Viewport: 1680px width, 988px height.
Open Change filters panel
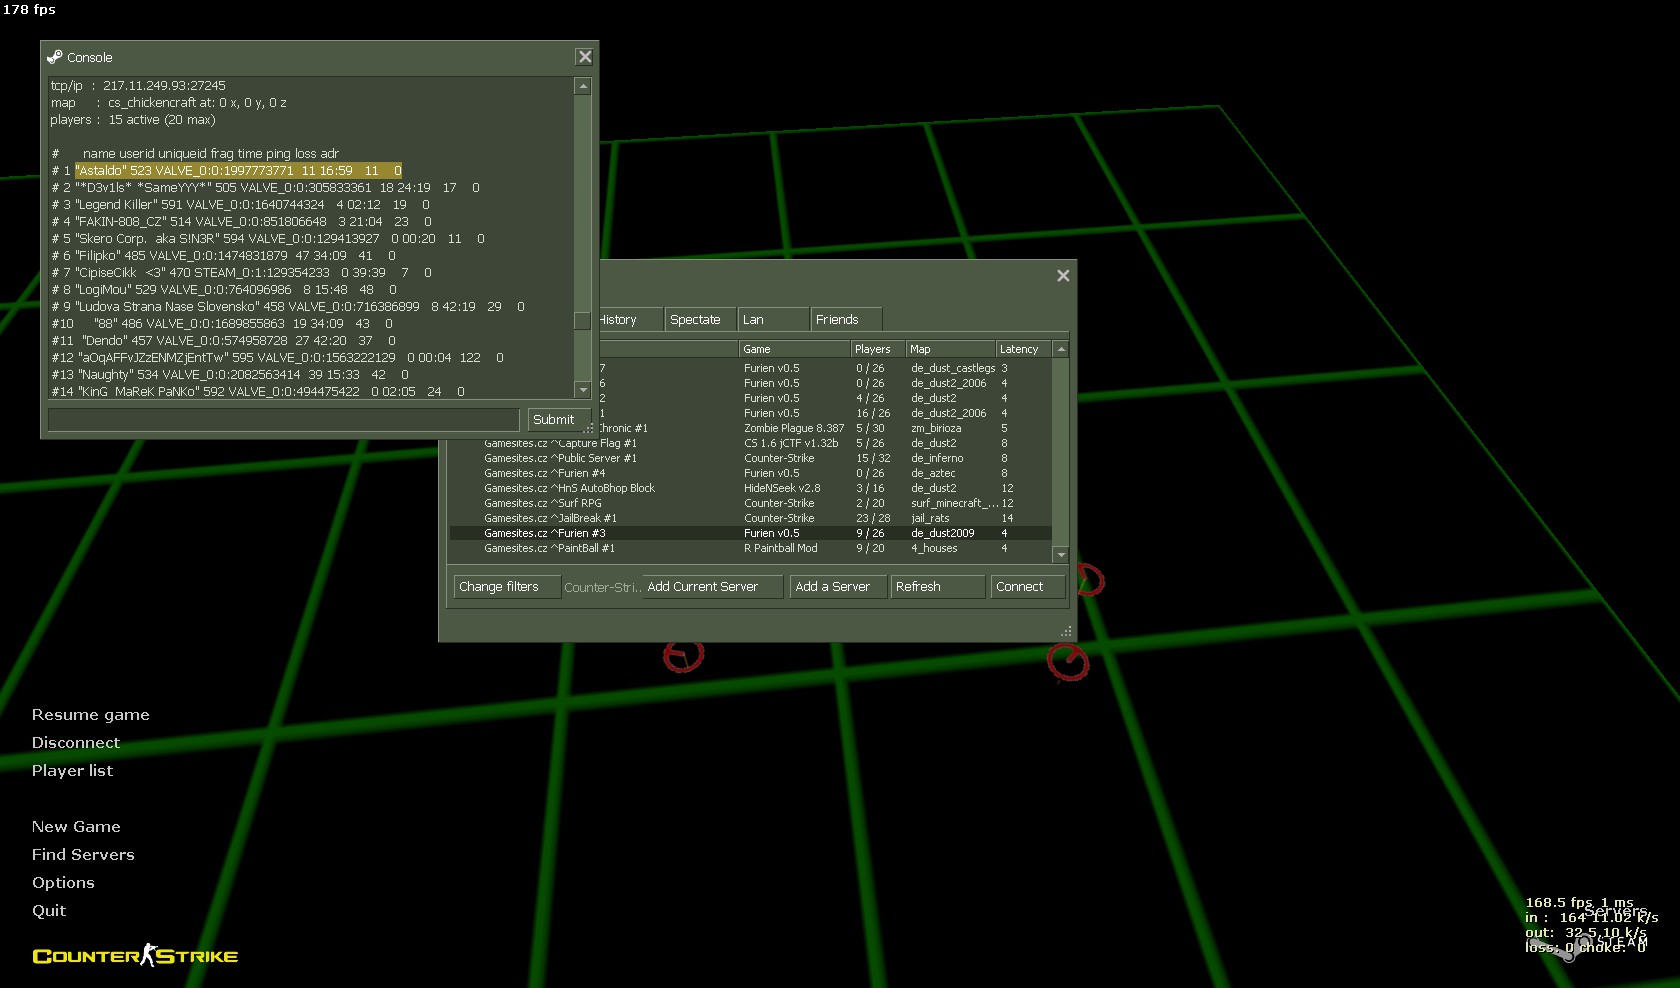(507, 587)
